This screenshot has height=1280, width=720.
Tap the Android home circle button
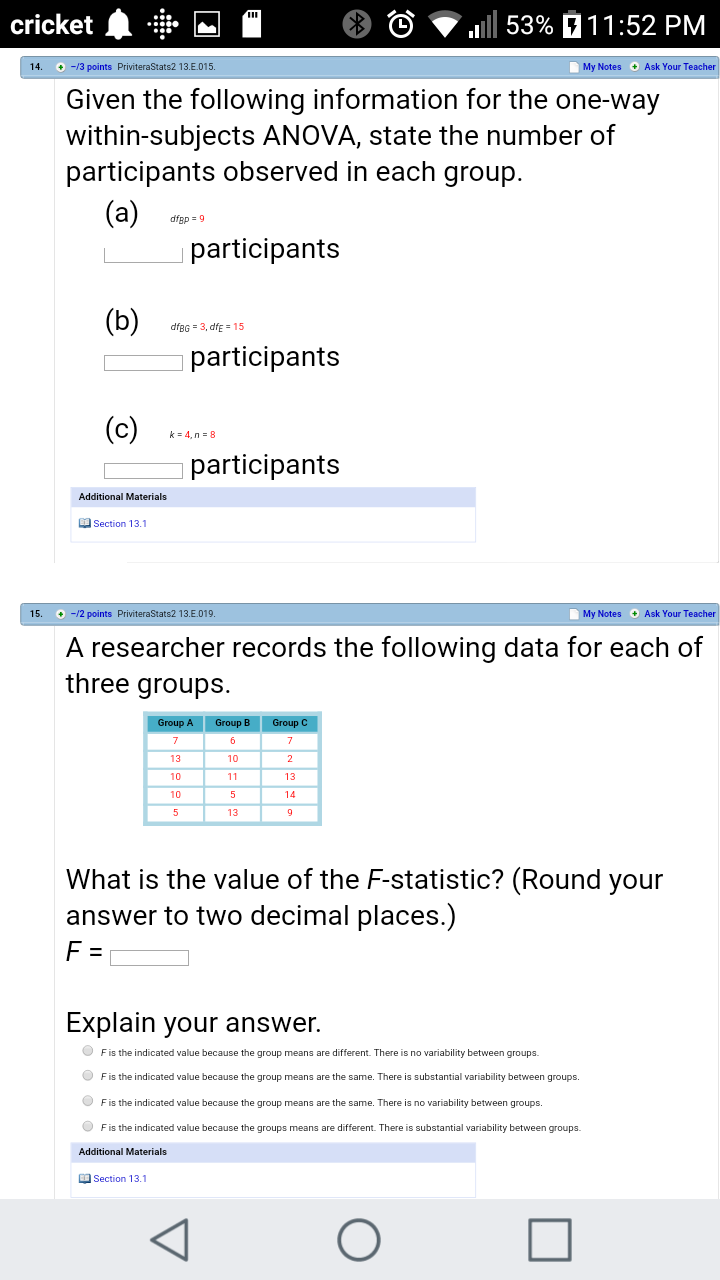pos(359,1240)
